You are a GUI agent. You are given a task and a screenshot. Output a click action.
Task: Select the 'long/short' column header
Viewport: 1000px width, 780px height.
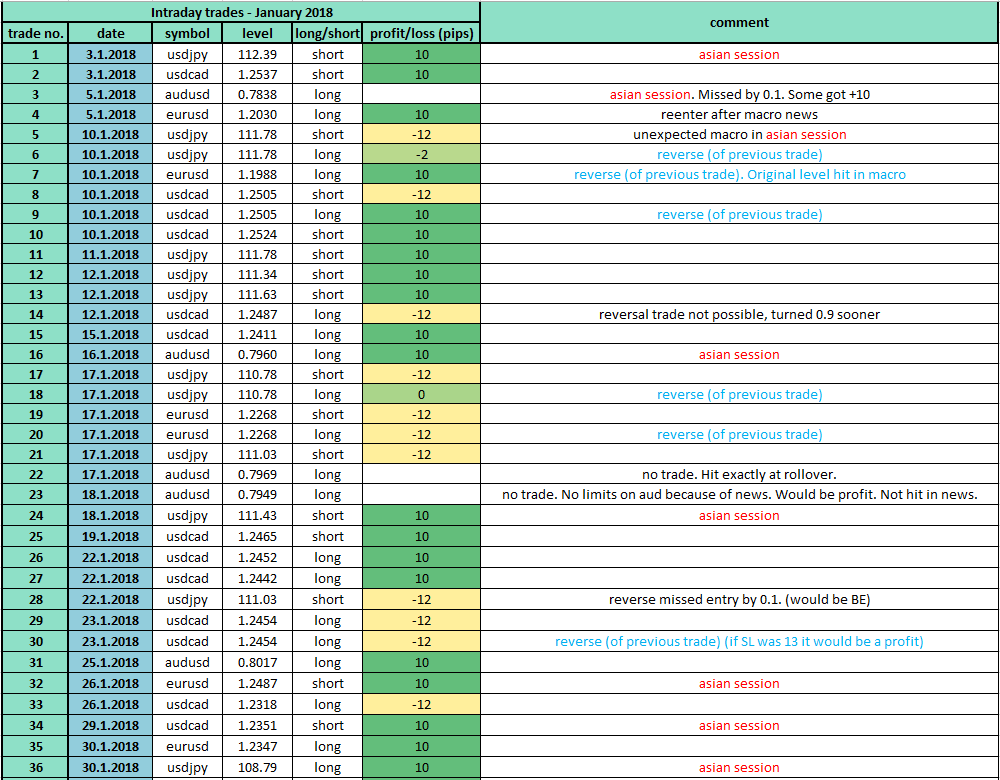point(327,33)
